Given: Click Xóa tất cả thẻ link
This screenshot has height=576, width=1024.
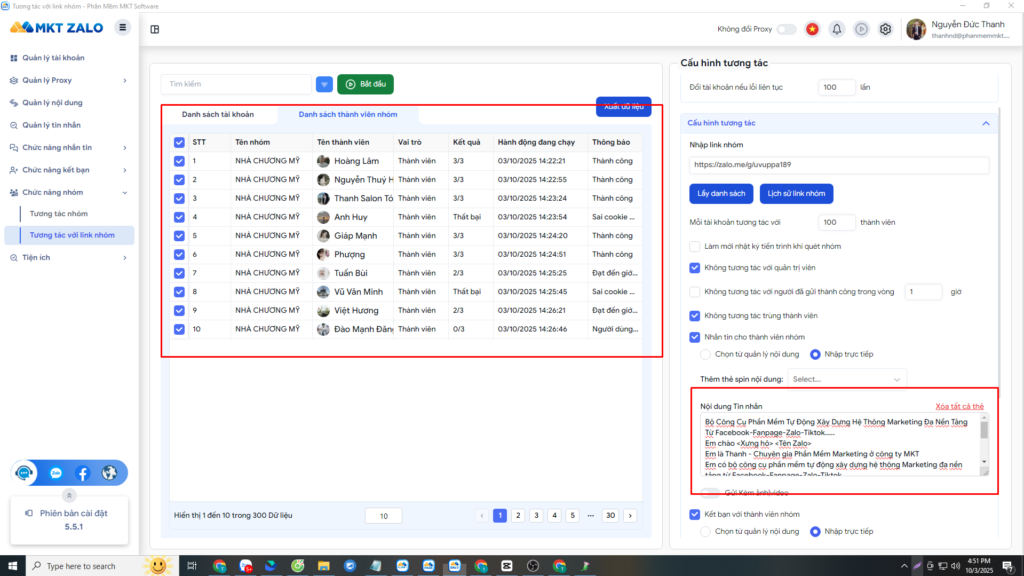Looking at the screenshot, I should click(959, 406).
